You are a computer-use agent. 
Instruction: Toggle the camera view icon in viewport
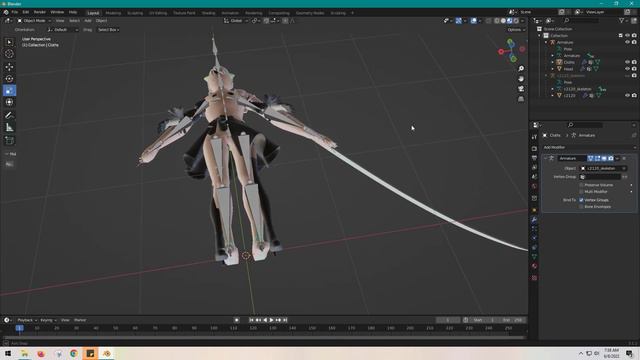(x=521, y=89)
